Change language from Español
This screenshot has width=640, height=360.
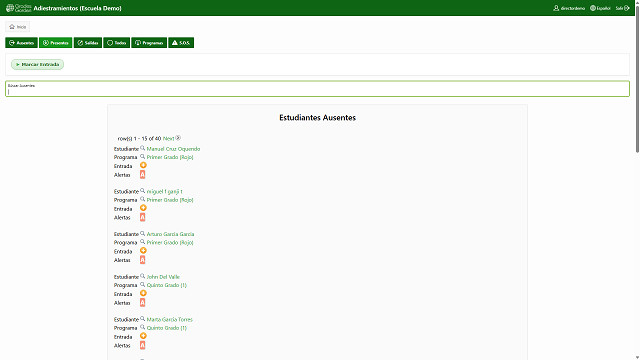[x=600, y=8]
